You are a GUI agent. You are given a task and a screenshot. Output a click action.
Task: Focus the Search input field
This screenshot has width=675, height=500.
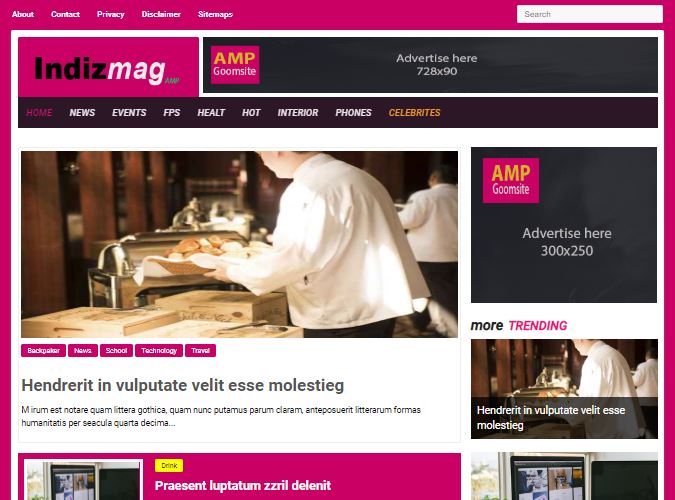click(x=590, y=14)
